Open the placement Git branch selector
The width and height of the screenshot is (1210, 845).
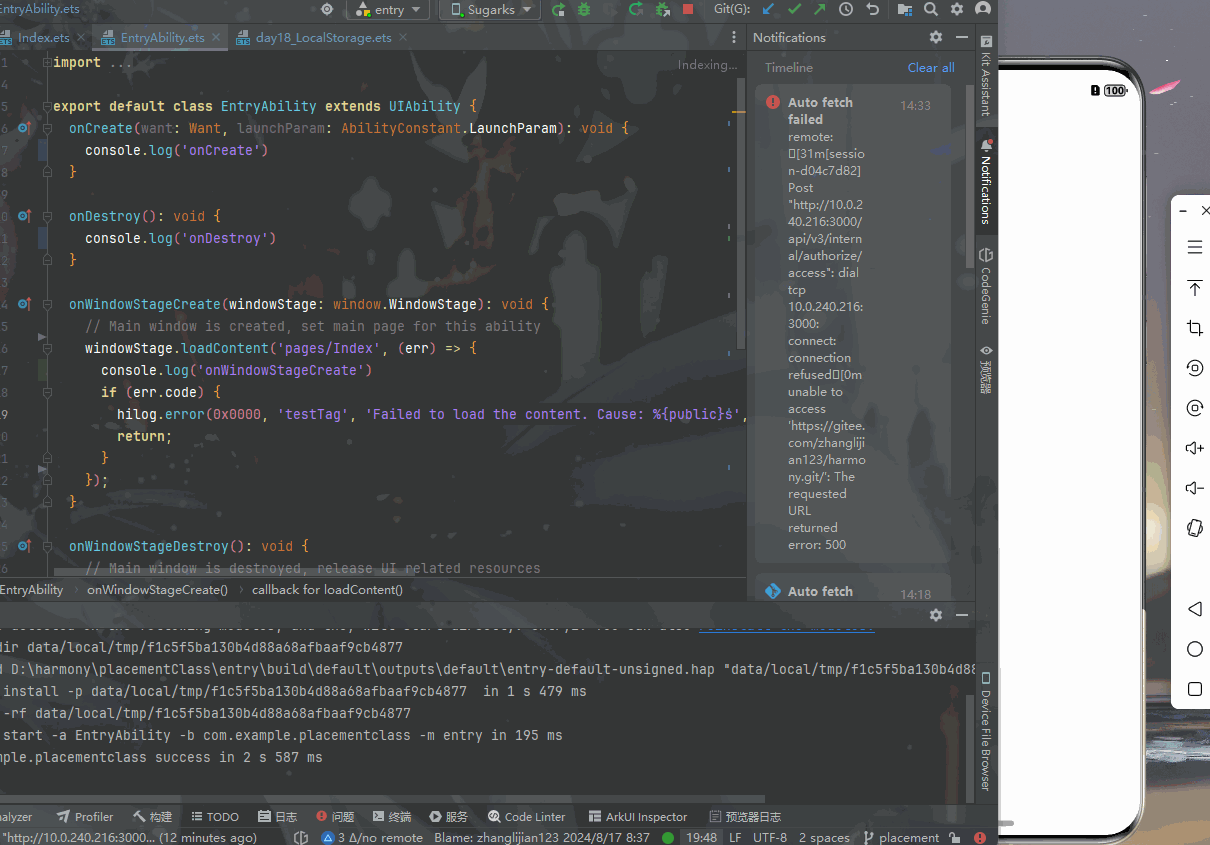(x=901, y=838)
